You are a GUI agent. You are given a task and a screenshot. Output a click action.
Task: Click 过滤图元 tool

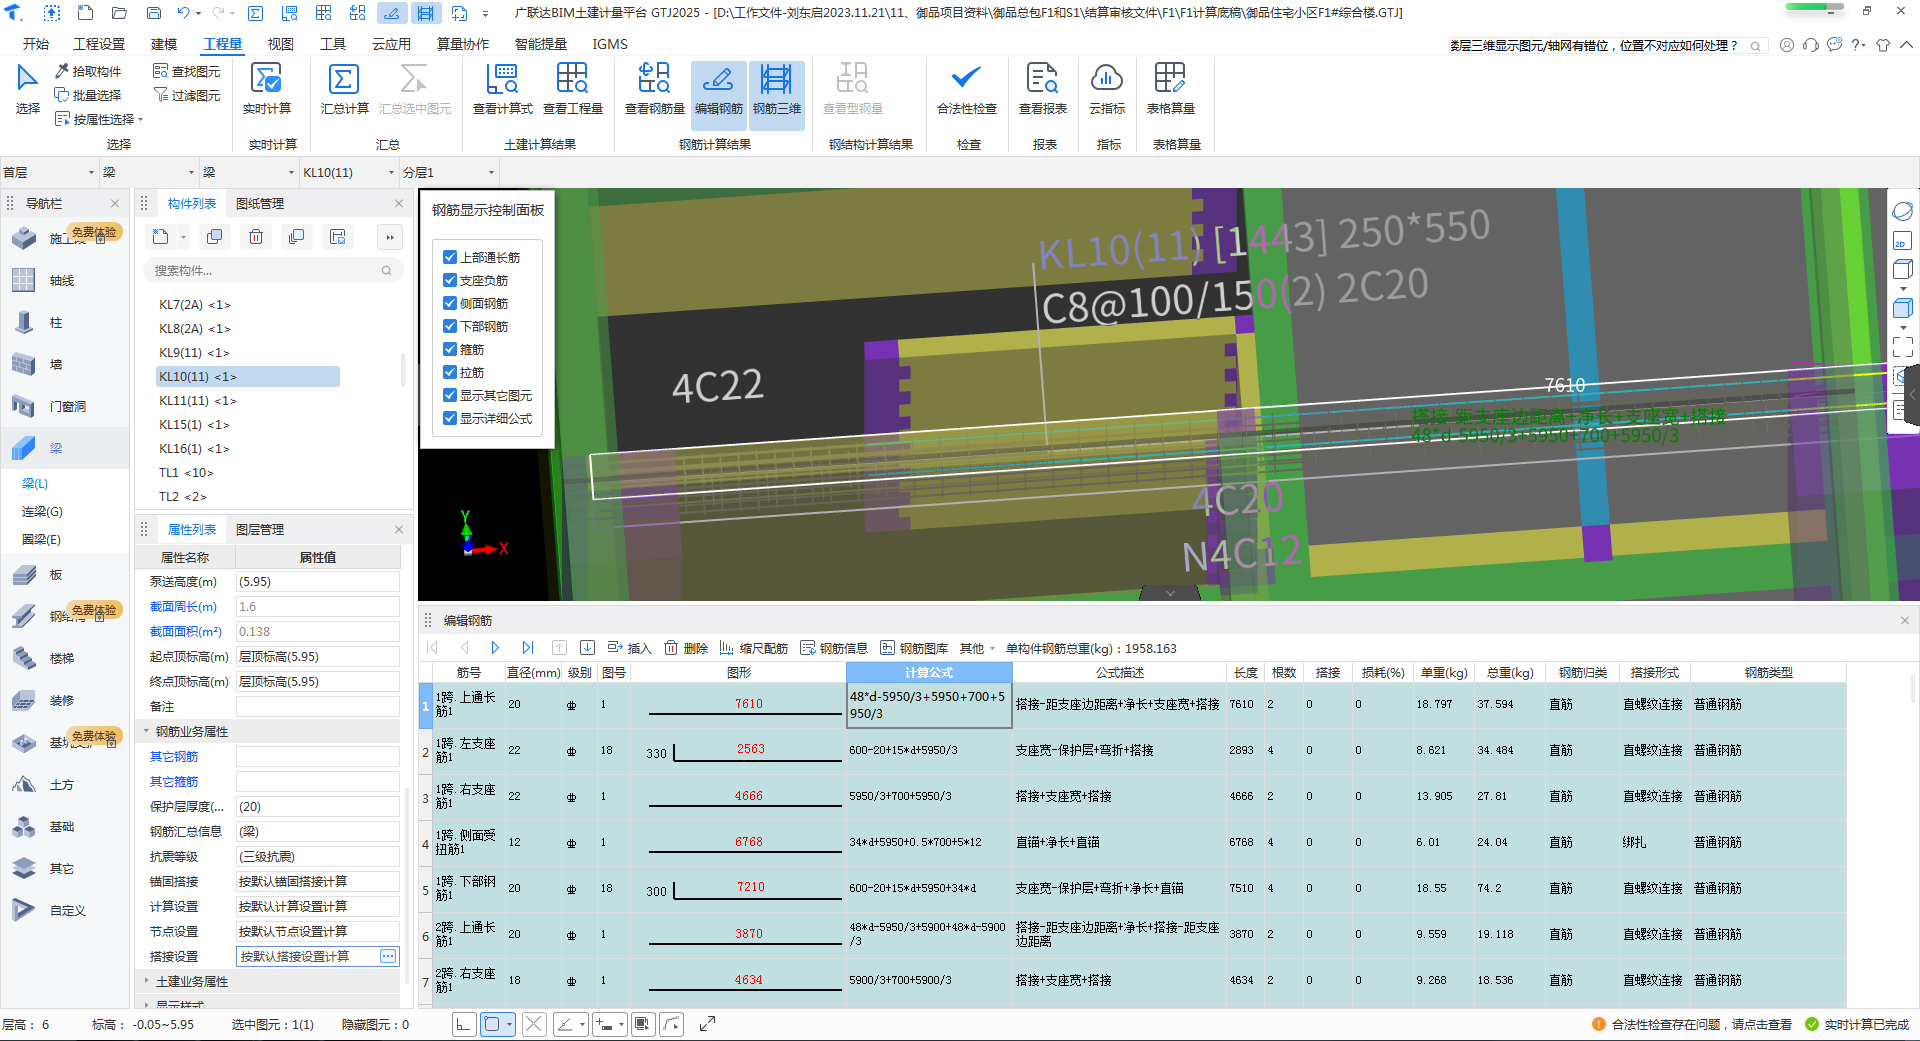(187, 95)
